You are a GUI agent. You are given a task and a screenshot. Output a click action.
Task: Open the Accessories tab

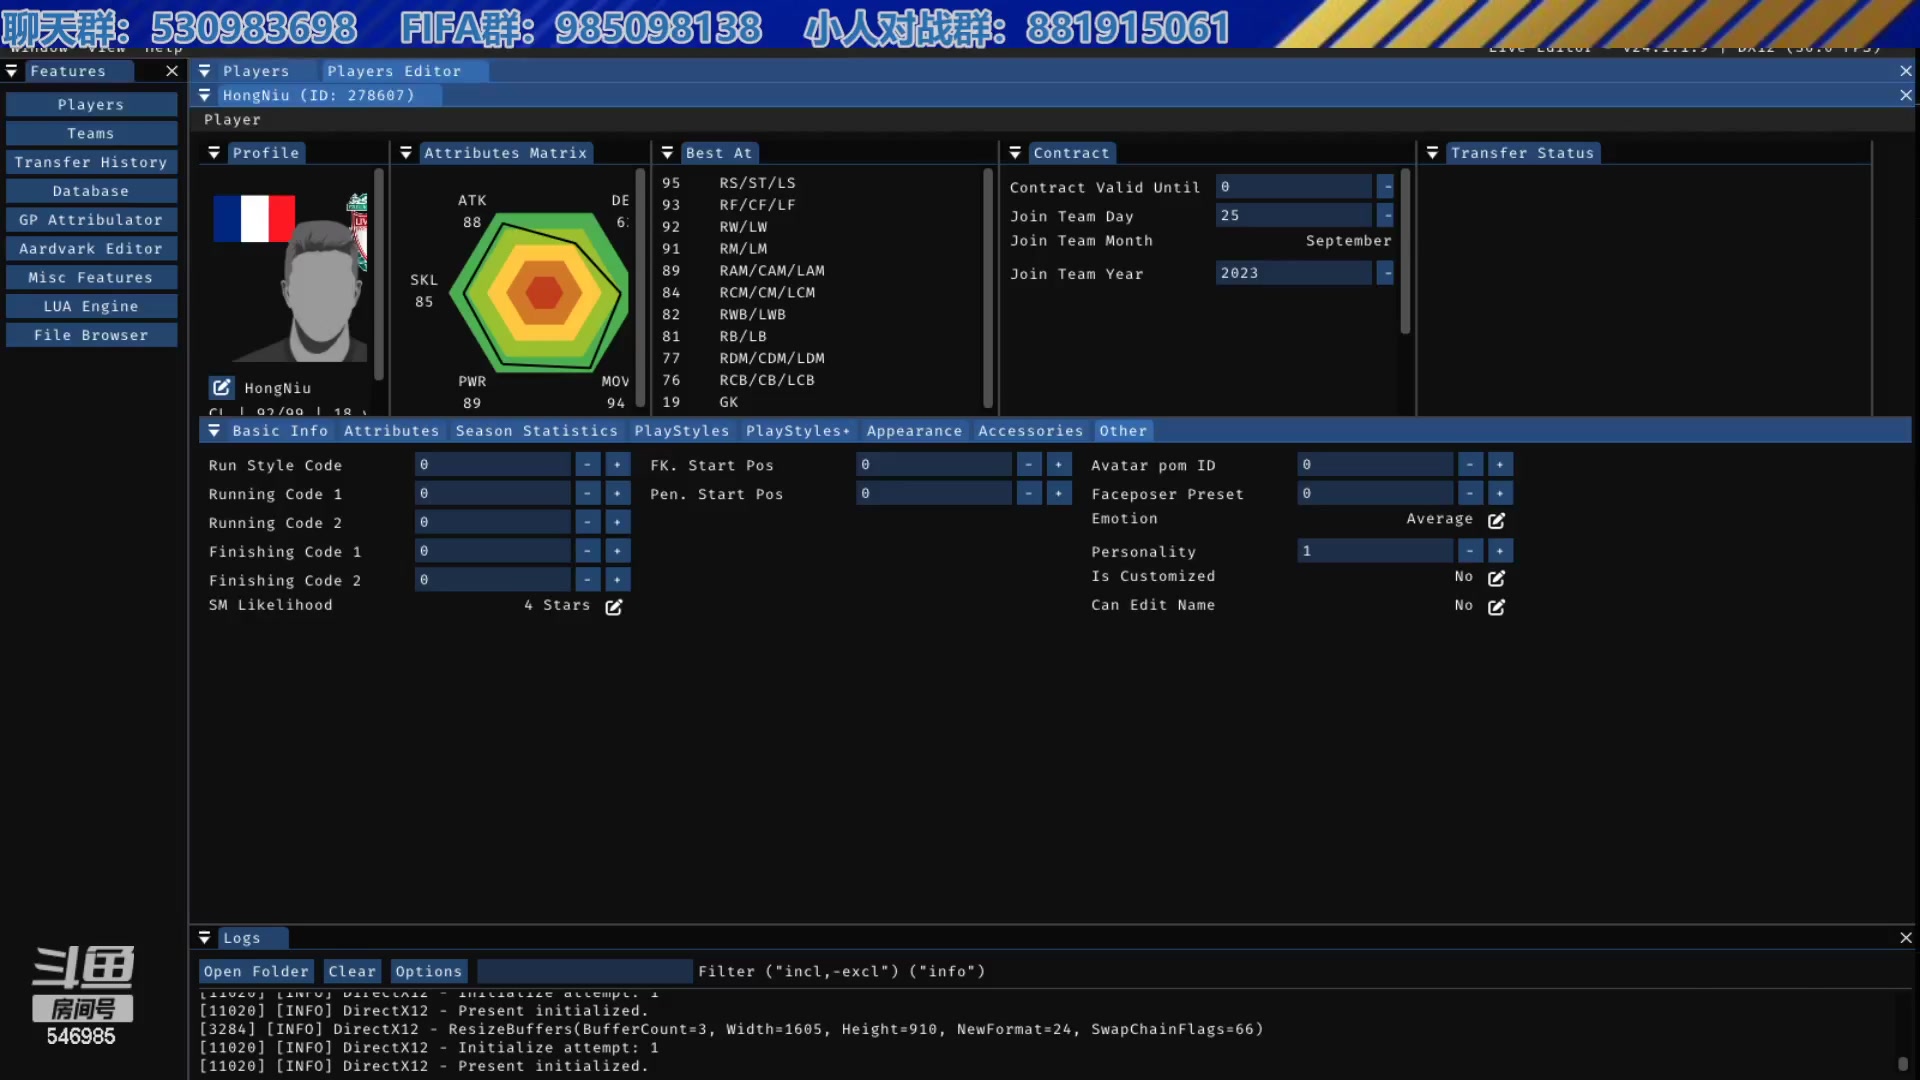pyautogui.click(x=1031, y=431)
